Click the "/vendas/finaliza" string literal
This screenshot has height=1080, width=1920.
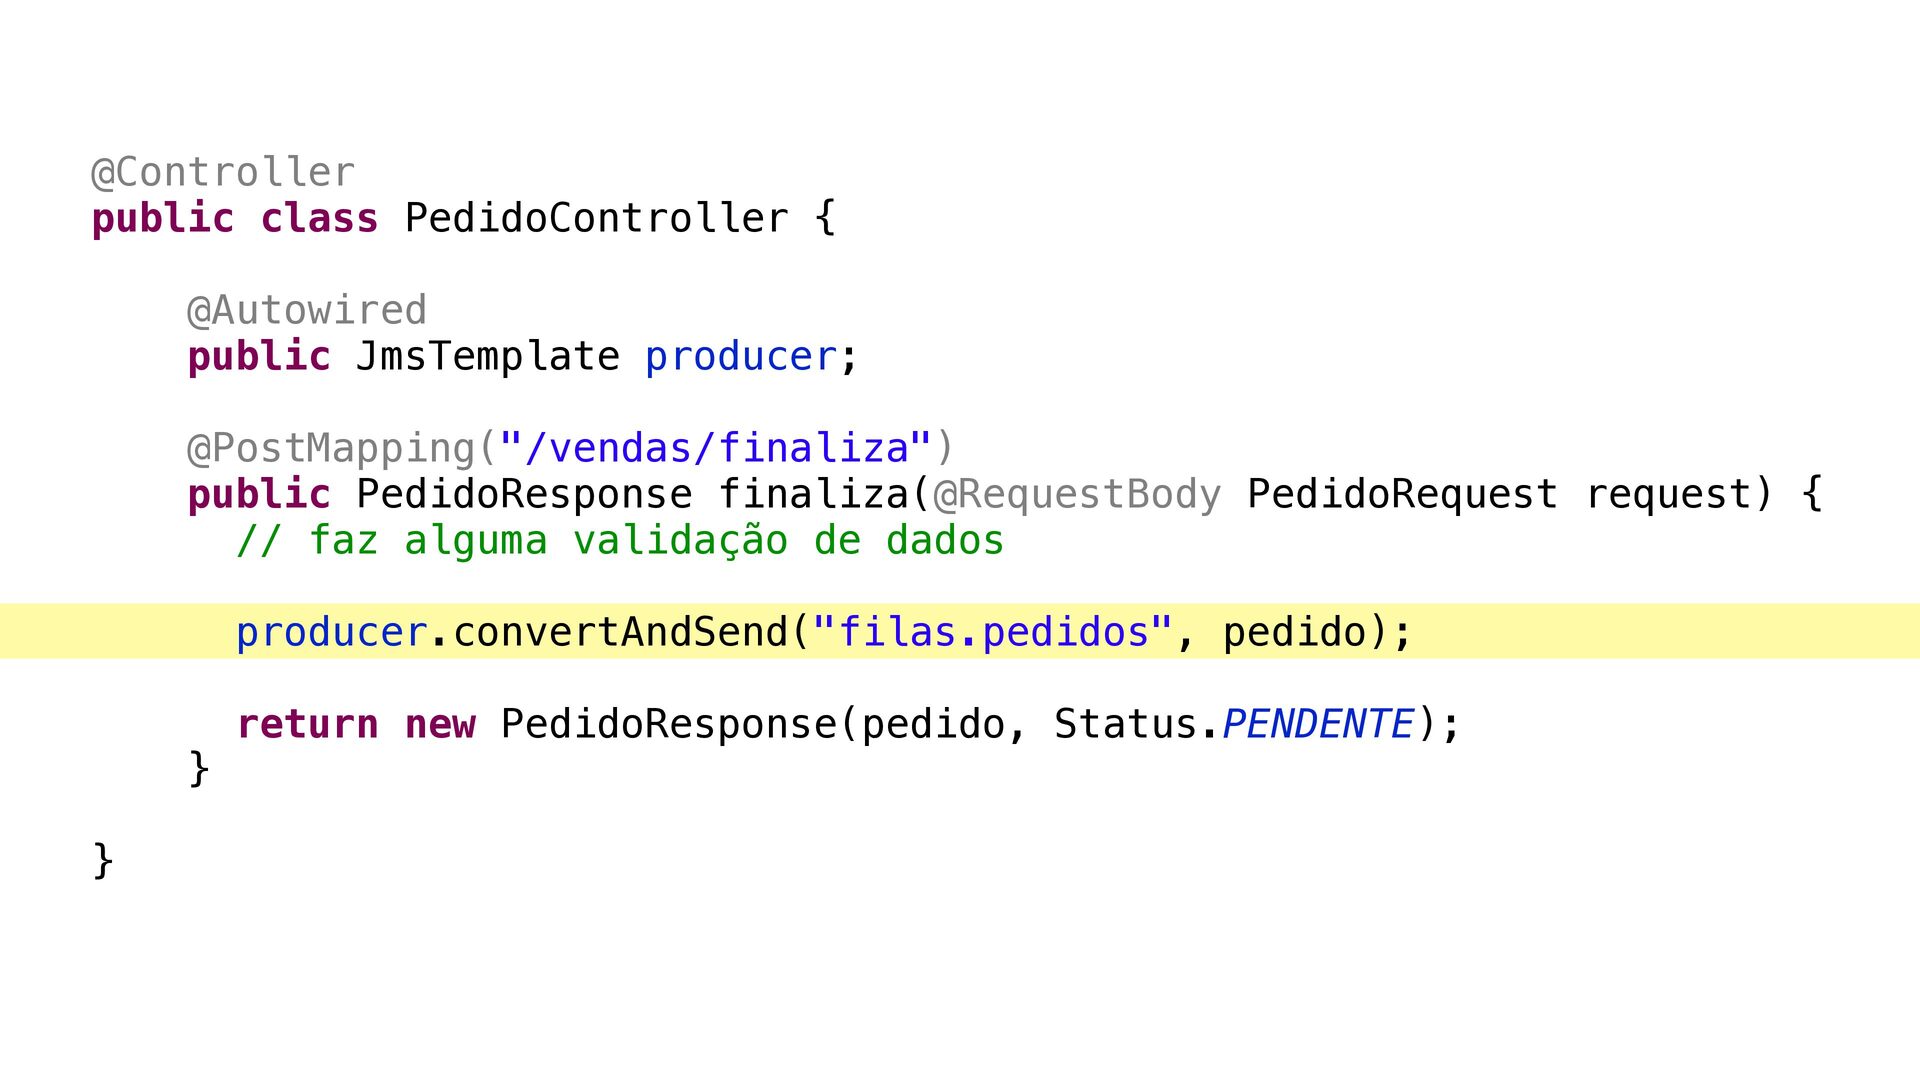(x=717, y=448)
